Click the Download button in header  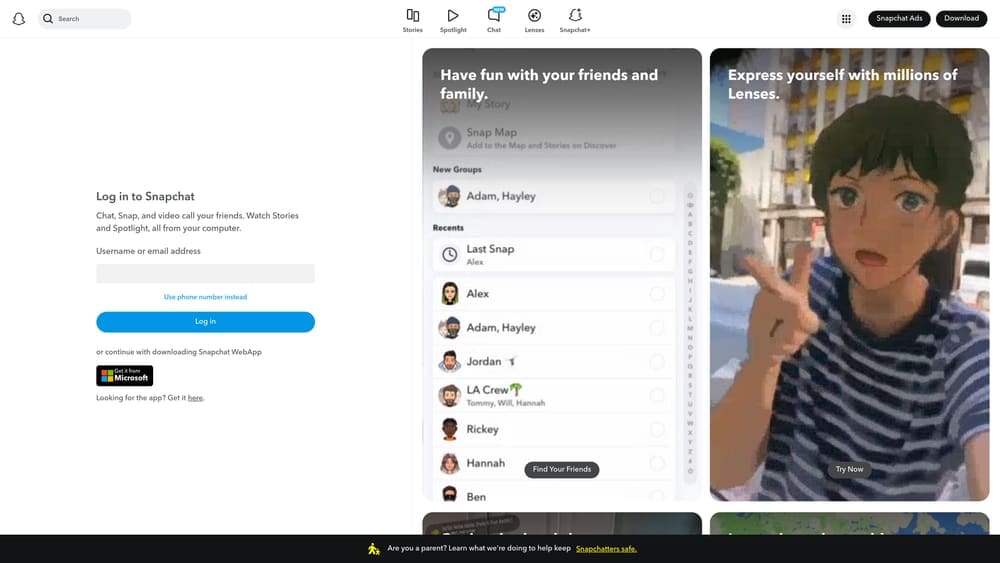click(961, 19)
